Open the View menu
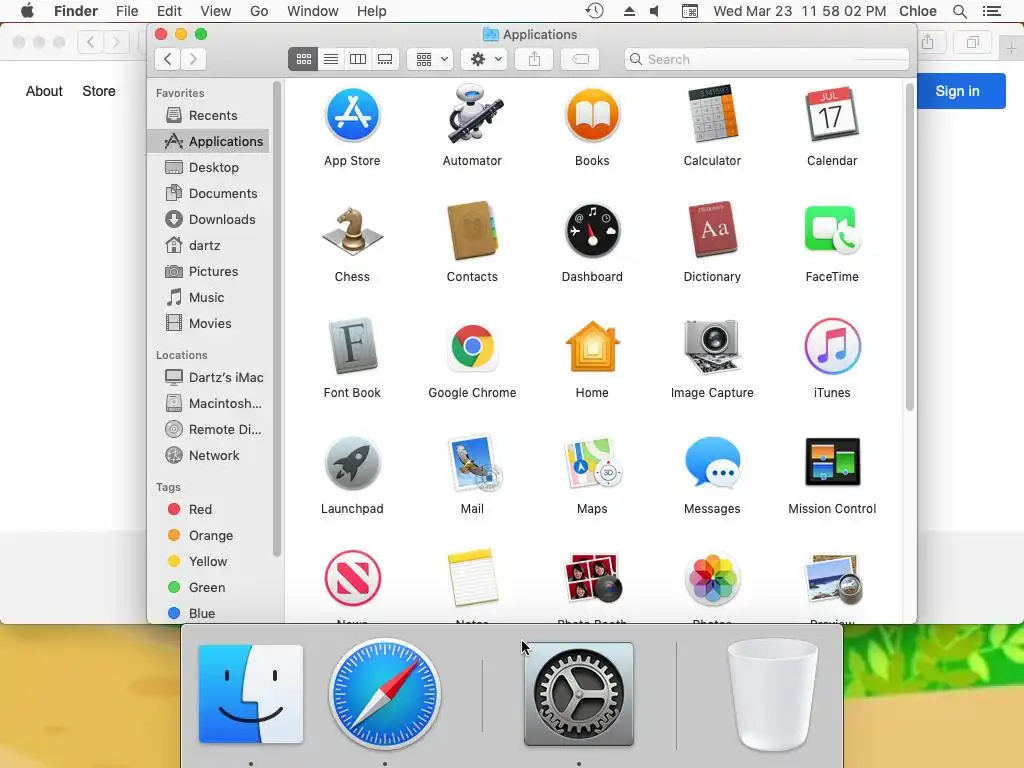Viewport: 1024px width, 768px height. pyautogui.click(x=216, y=11)
